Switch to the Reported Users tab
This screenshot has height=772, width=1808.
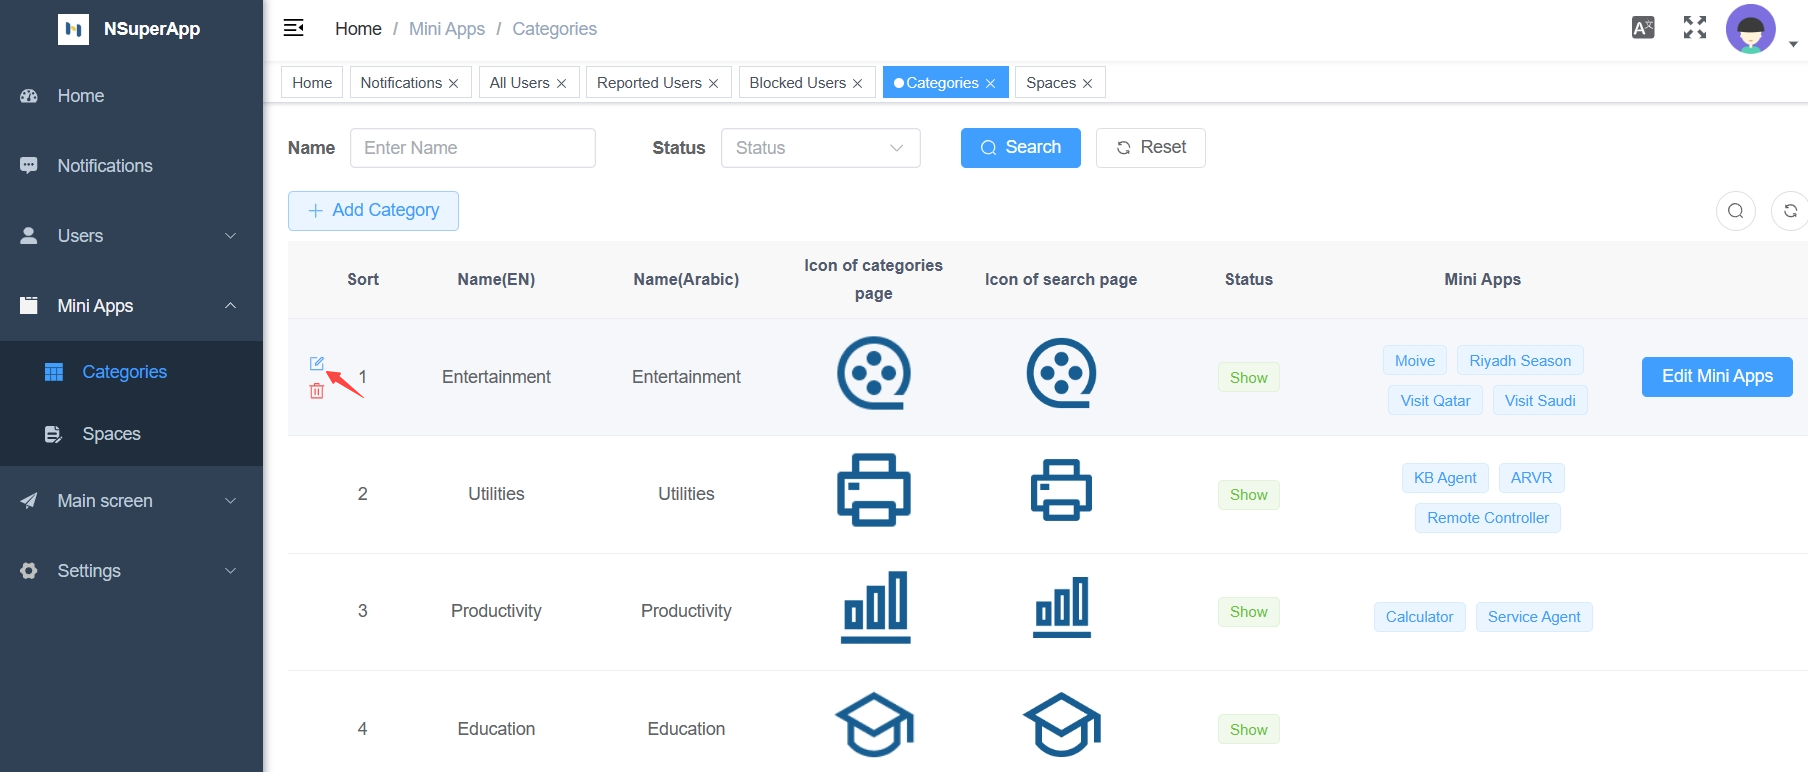pyautogui.click(x=649, y=83)
